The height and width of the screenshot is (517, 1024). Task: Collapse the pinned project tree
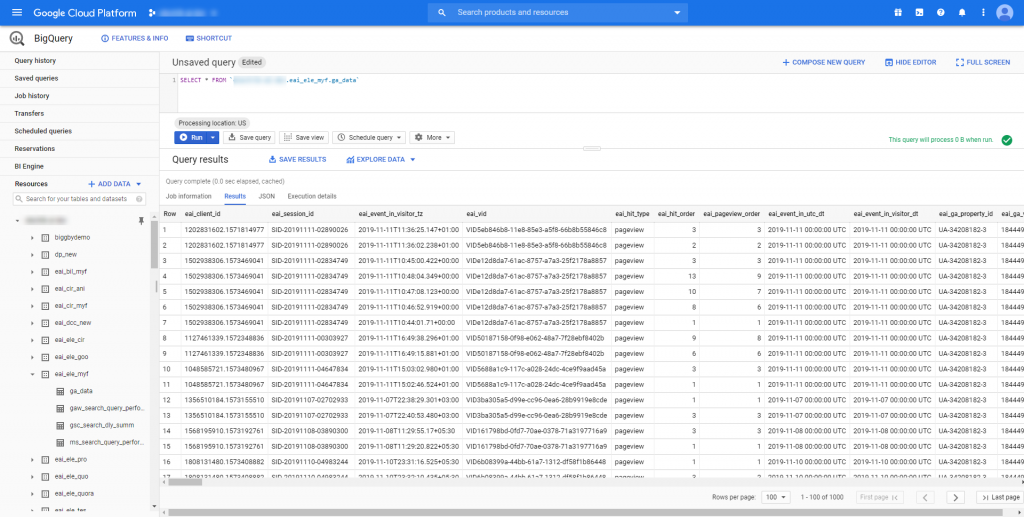tap(18, 221)
